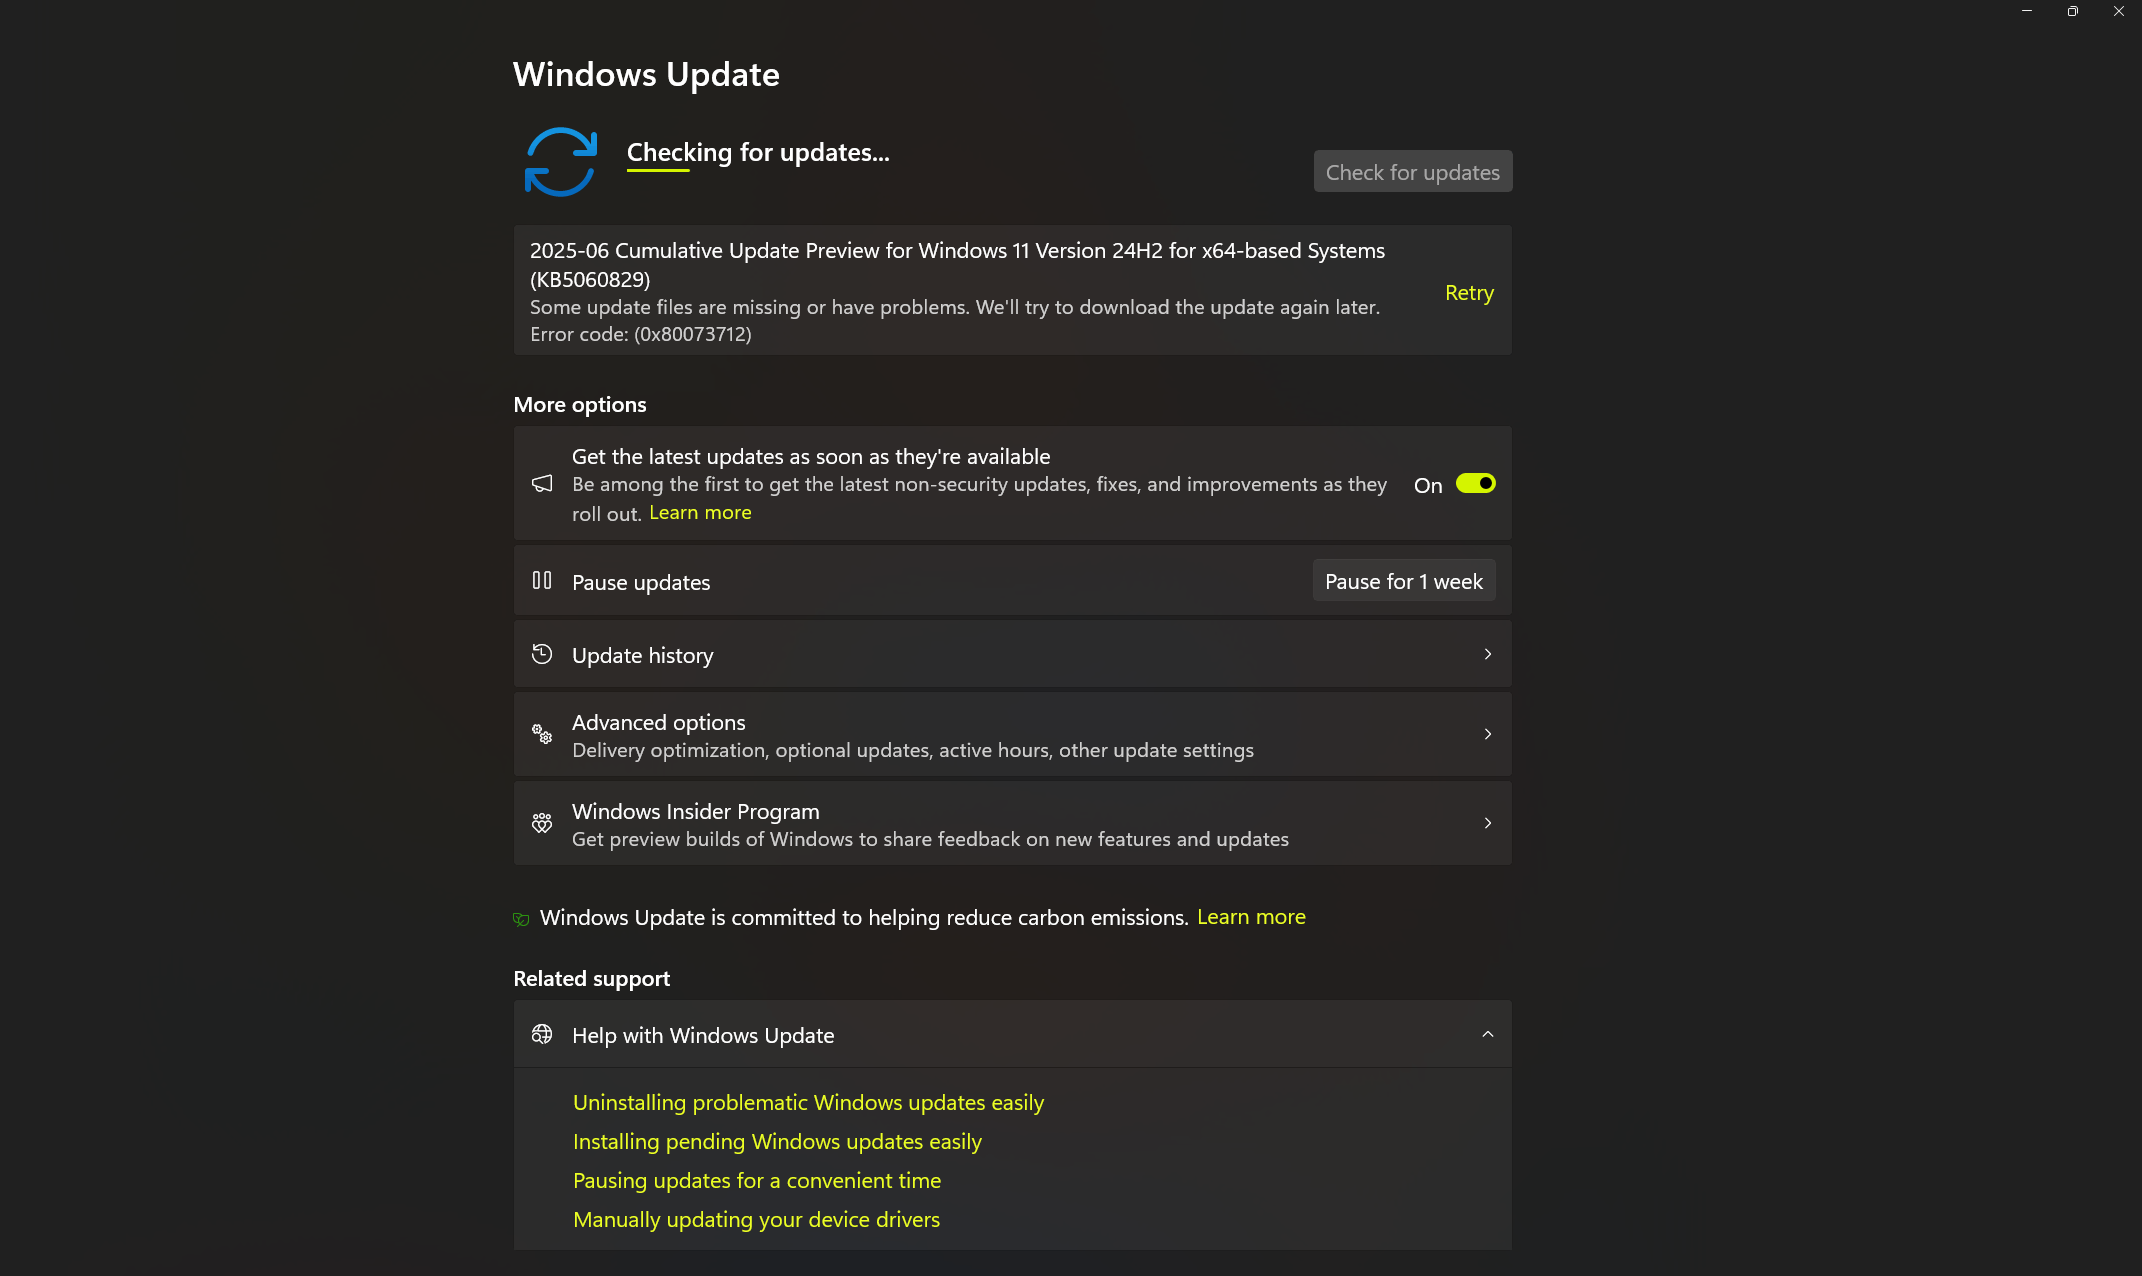
Task: Click the globe icon beside Help with Windows Update
Action: (543, 1034)
